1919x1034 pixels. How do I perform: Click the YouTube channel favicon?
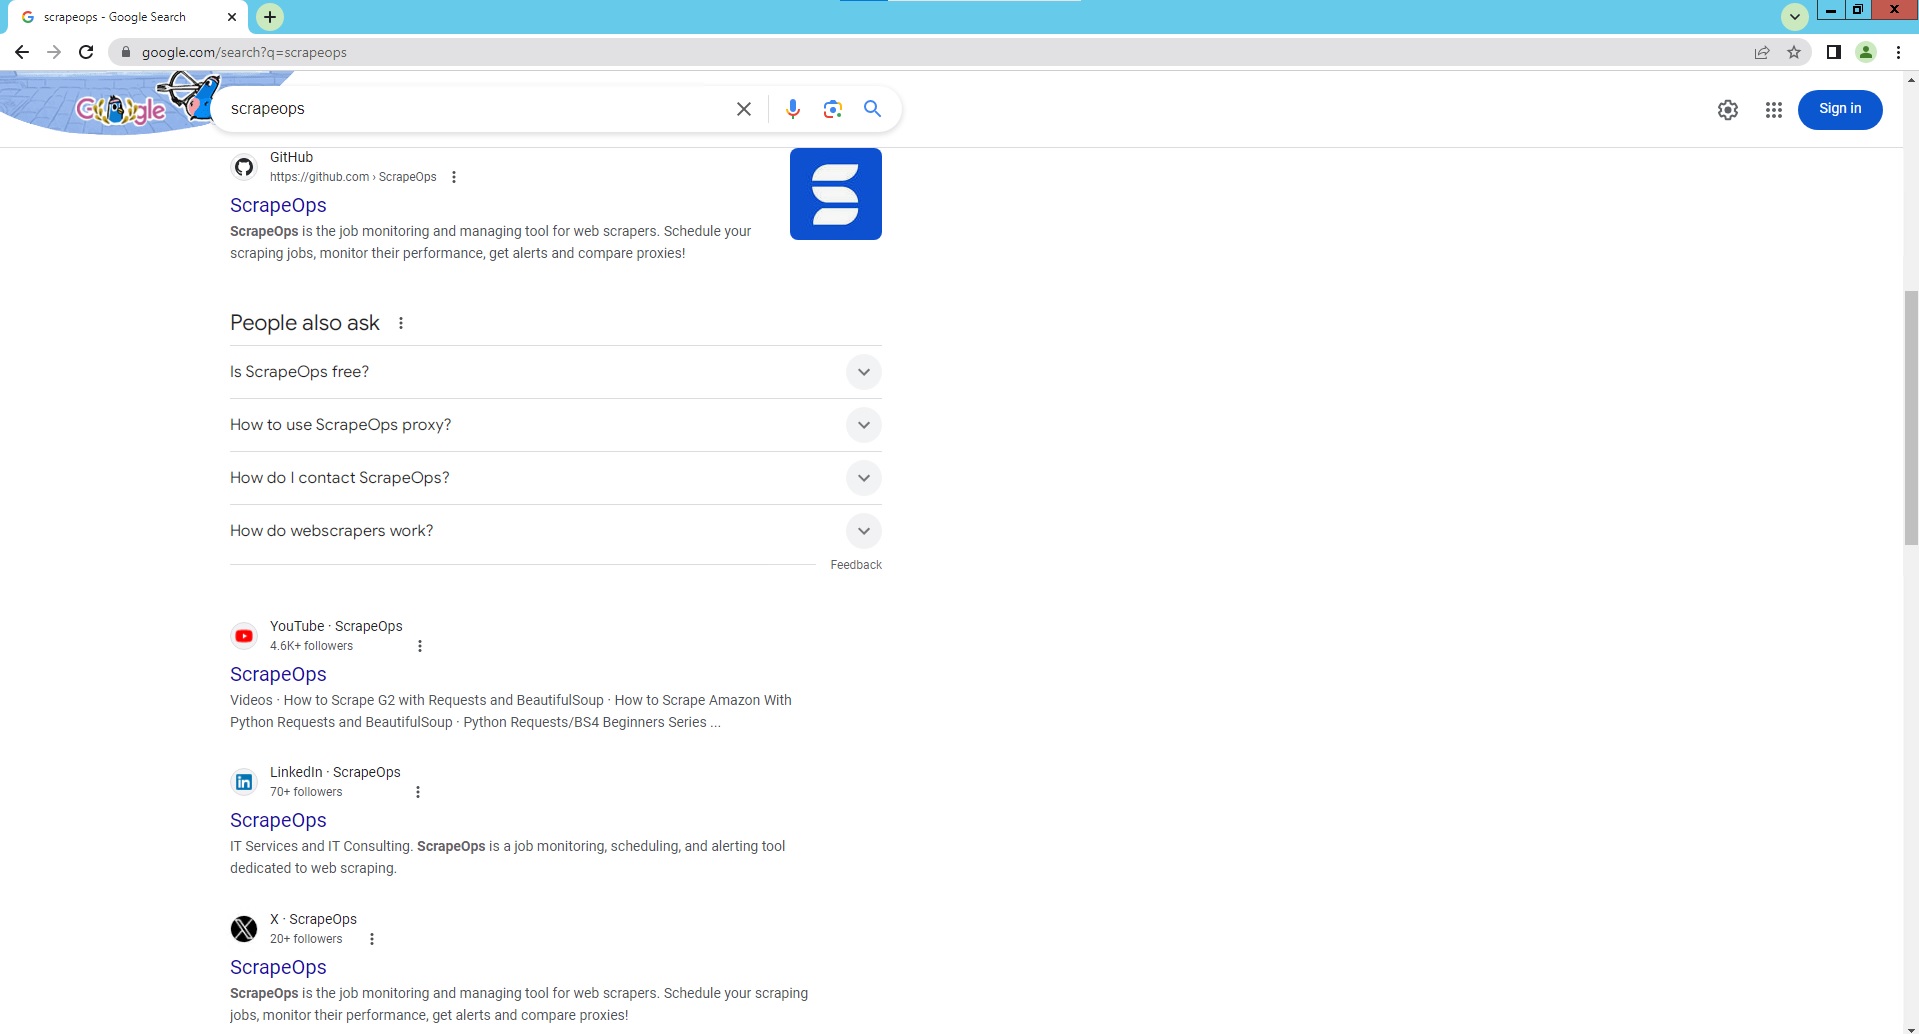pos(243,635)
